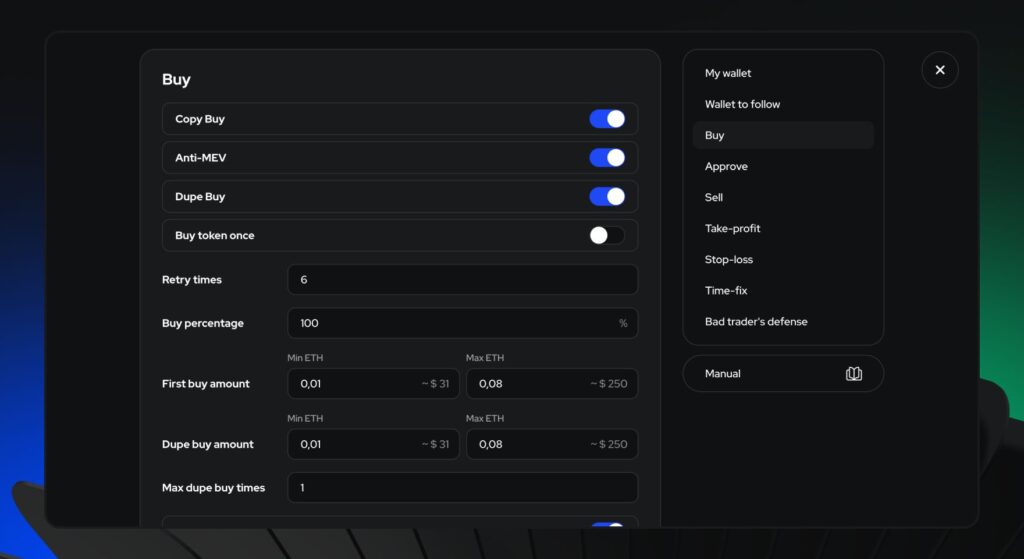Disable the Copy Buy toggle

[x=607, y=119]
